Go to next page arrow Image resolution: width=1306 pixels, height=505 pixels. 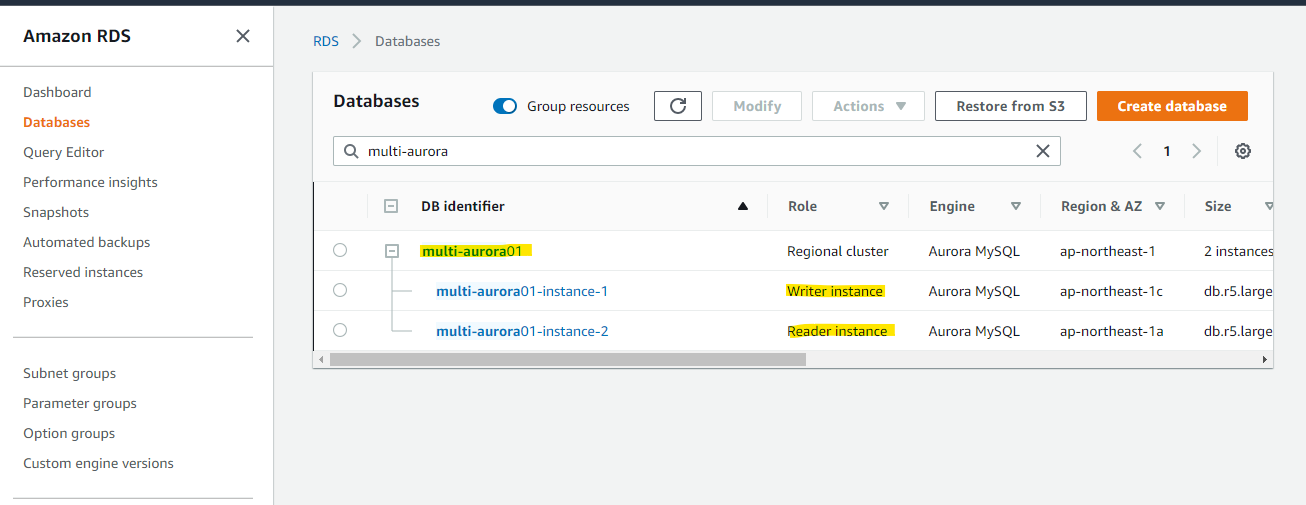coord(1197,151)
